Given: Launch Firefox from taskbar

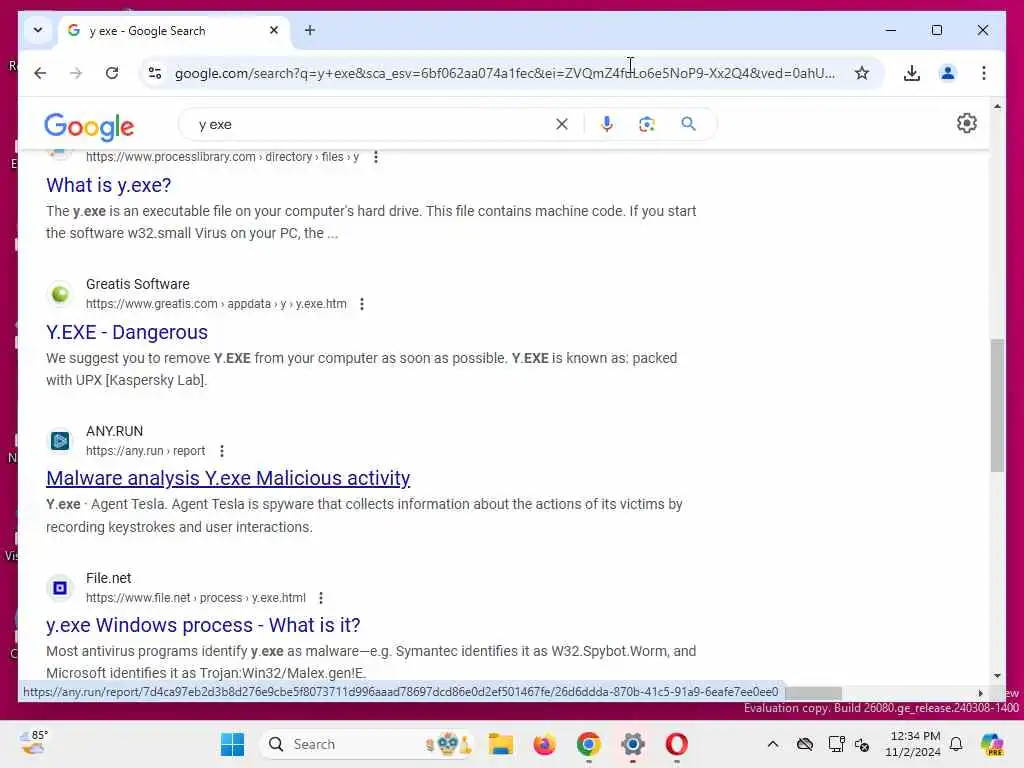Looking at the screenshot, I should coord(545,744).
